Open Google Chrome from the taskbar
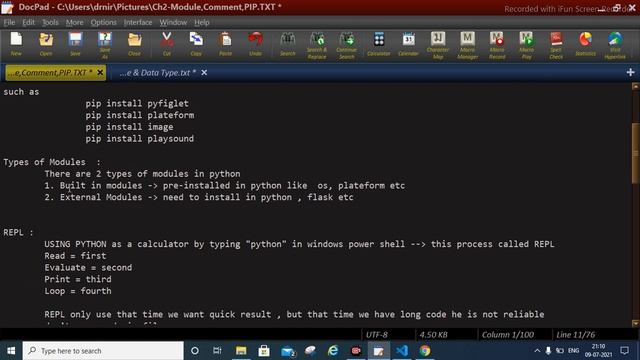The image size is (640, 360). [424, 351]
